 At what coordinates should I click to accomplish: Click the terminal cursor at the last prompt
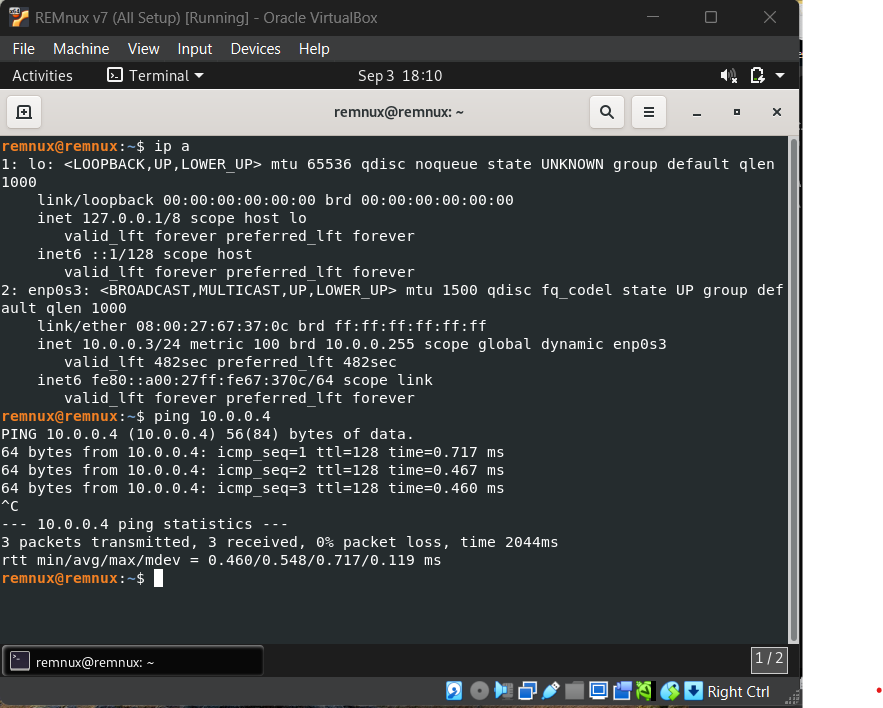tap(158, 578)
